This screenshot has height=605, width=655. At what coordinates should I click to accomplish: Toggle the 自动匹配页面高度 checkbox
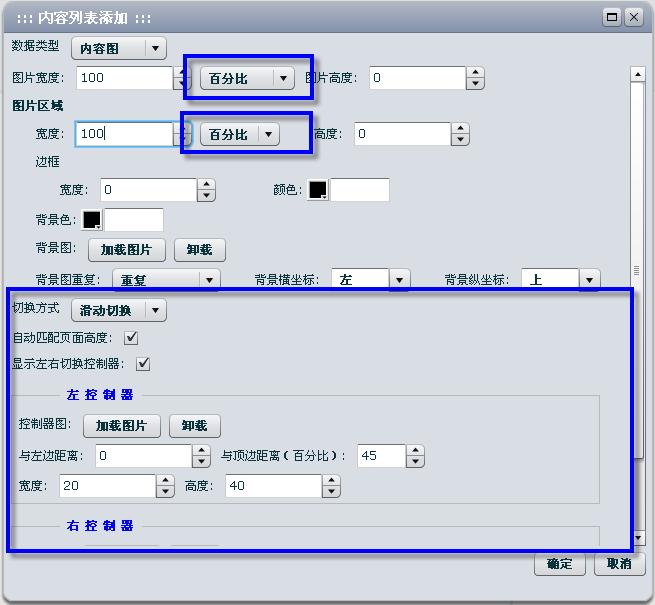coord(131,338)
